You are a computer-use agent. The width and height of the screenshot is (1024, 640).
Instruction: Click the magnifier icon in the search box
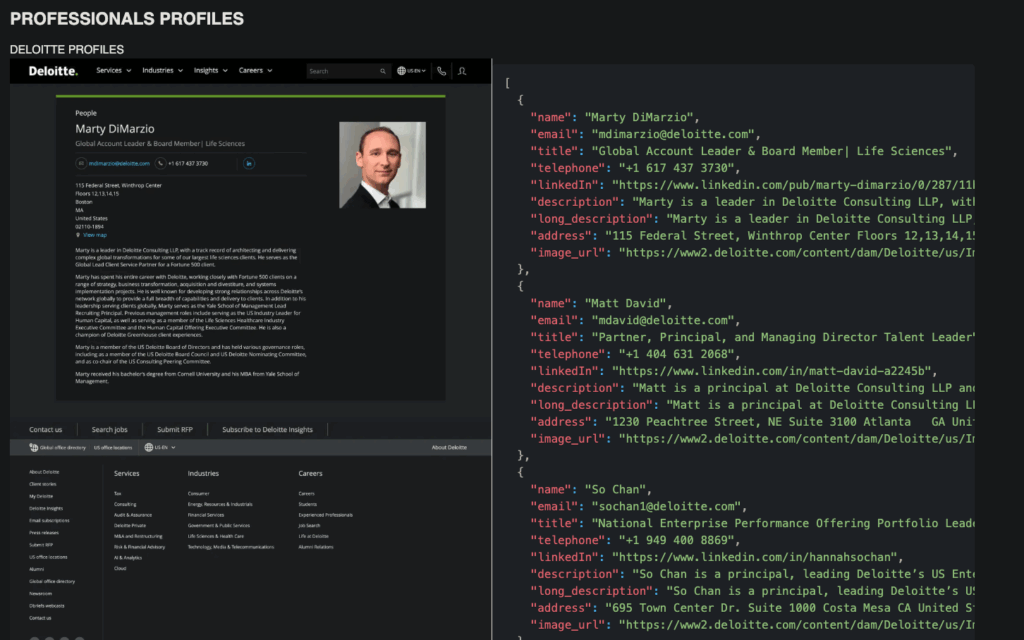pyautogui.click(x=383, y=71)
